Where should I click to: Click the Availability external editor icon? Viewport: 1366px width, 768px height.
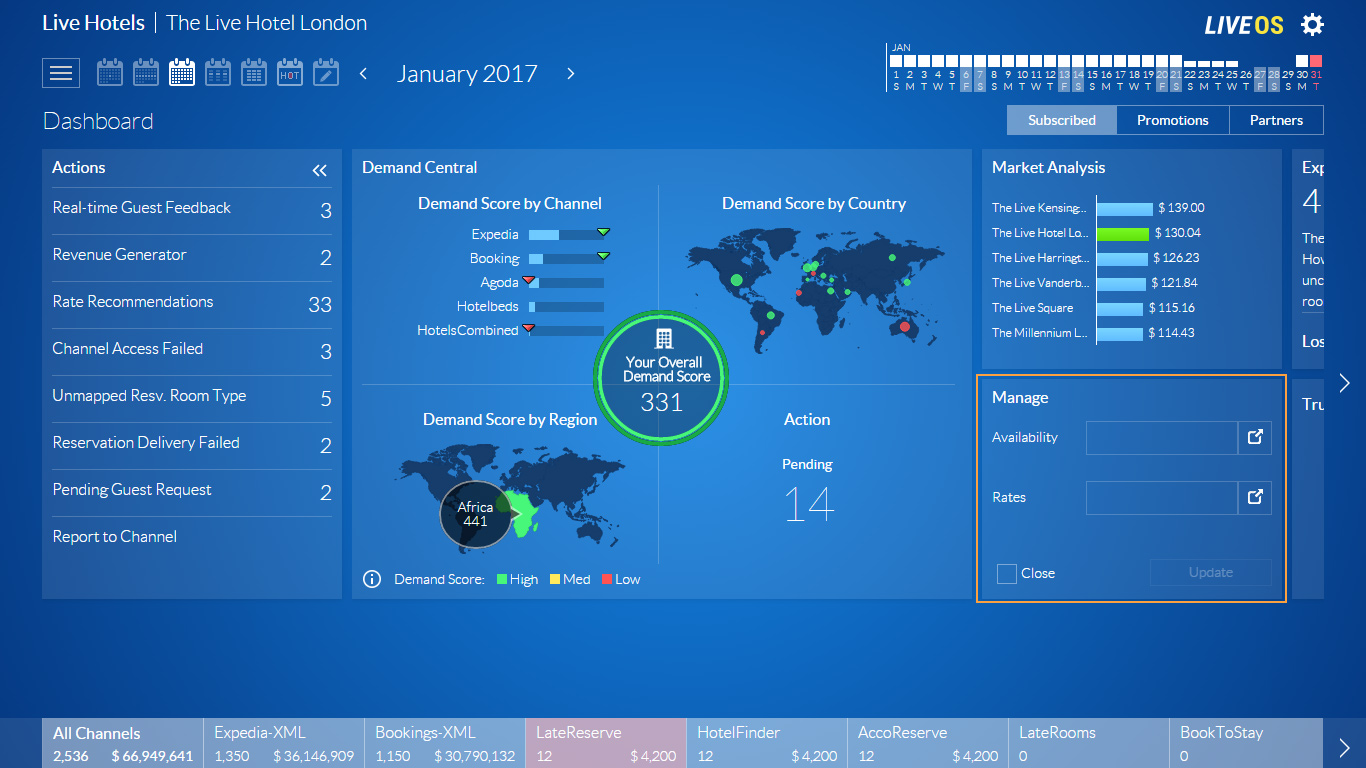(x=1255, y=437)
